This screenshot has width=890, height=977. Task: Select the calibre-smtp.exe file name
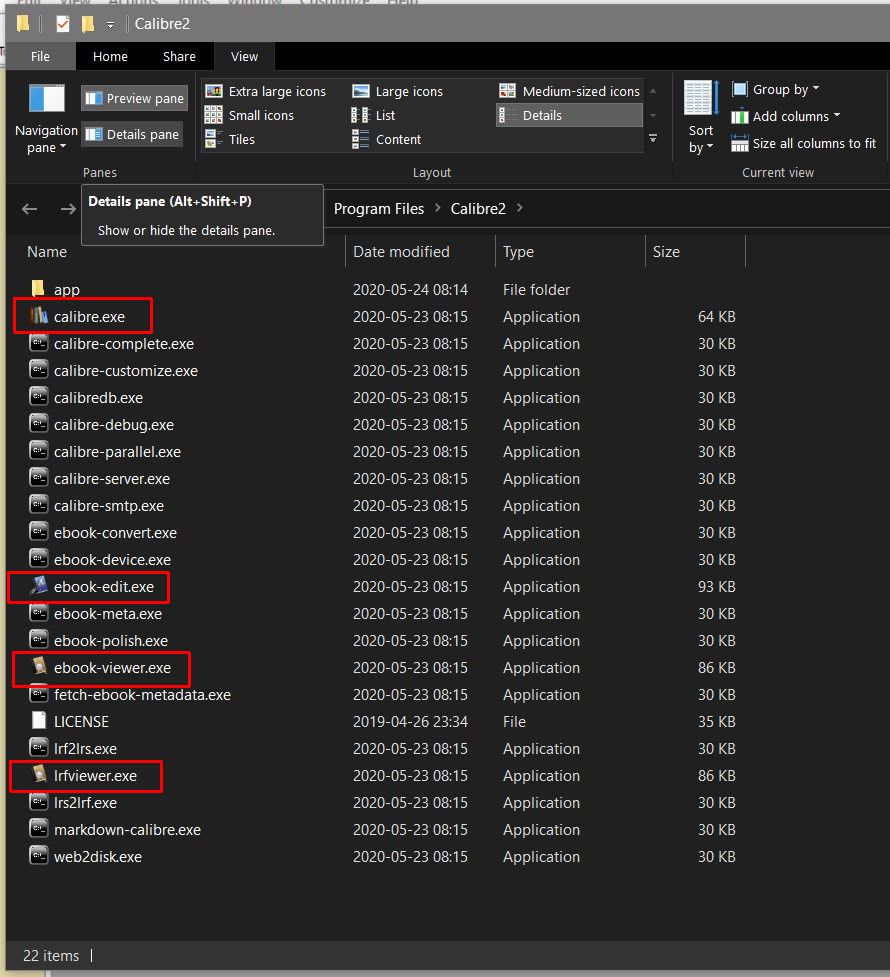[109, 505]
